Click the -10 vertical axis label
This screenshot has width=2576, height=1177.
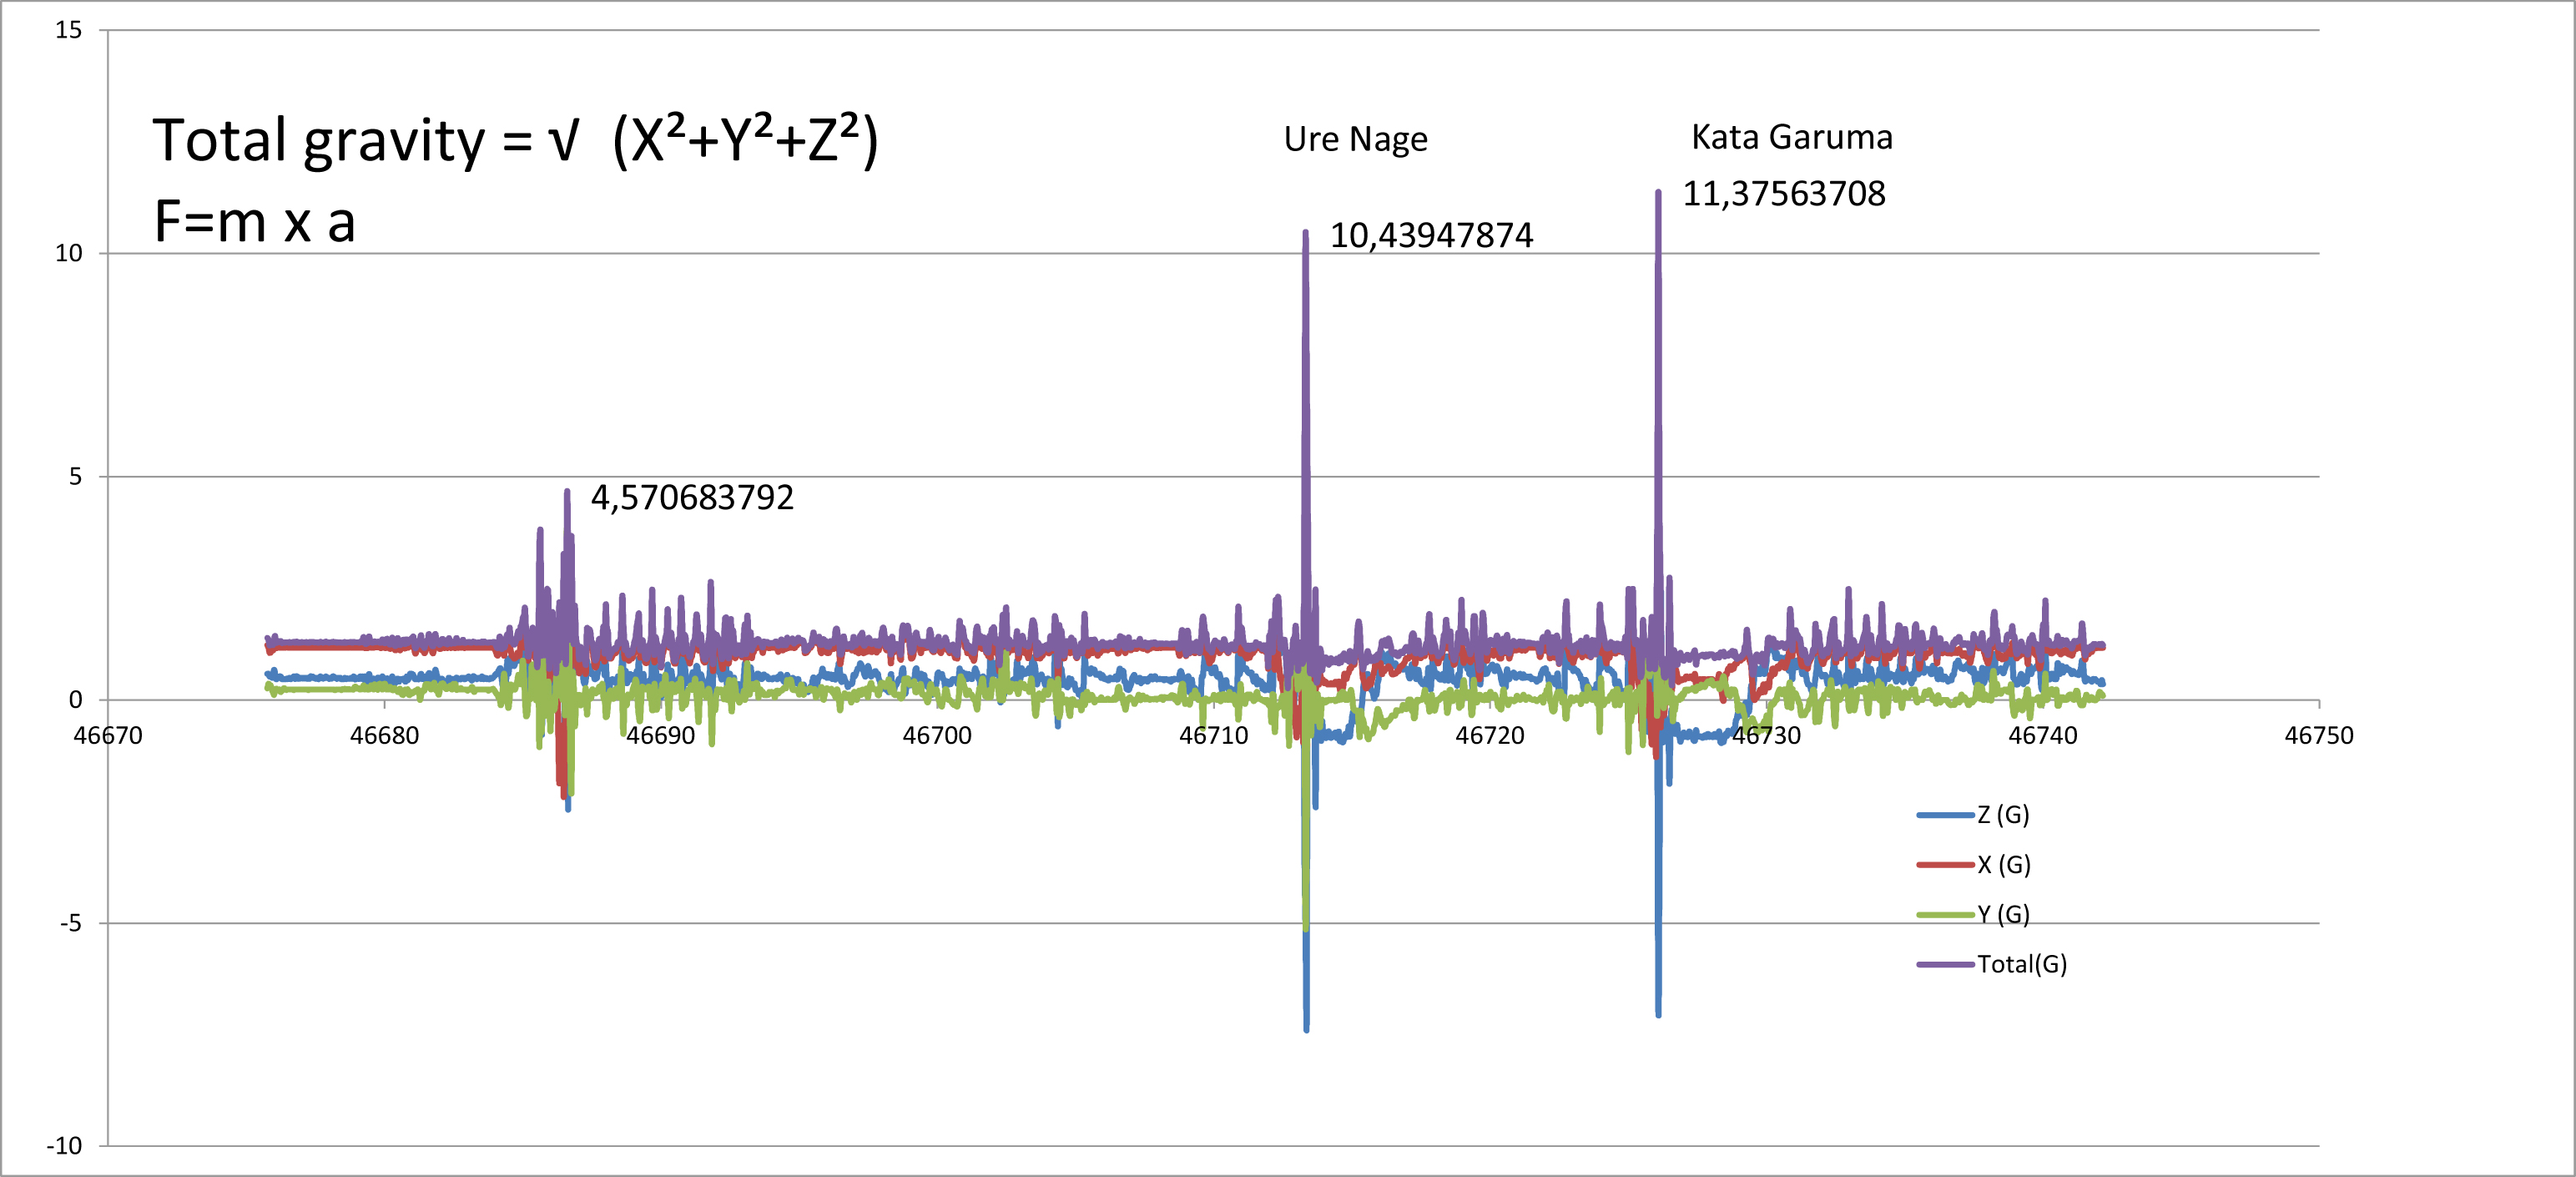(x=65, y=1146)
